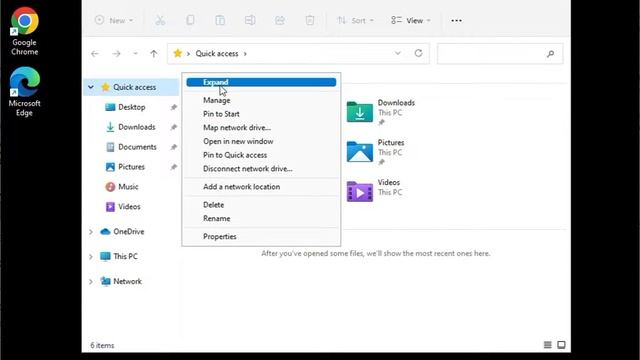Image resolution: width=640 pixels, height=360 pixels.
Task: Open the Pictures folder tile
Action: (x=376, y=152)
